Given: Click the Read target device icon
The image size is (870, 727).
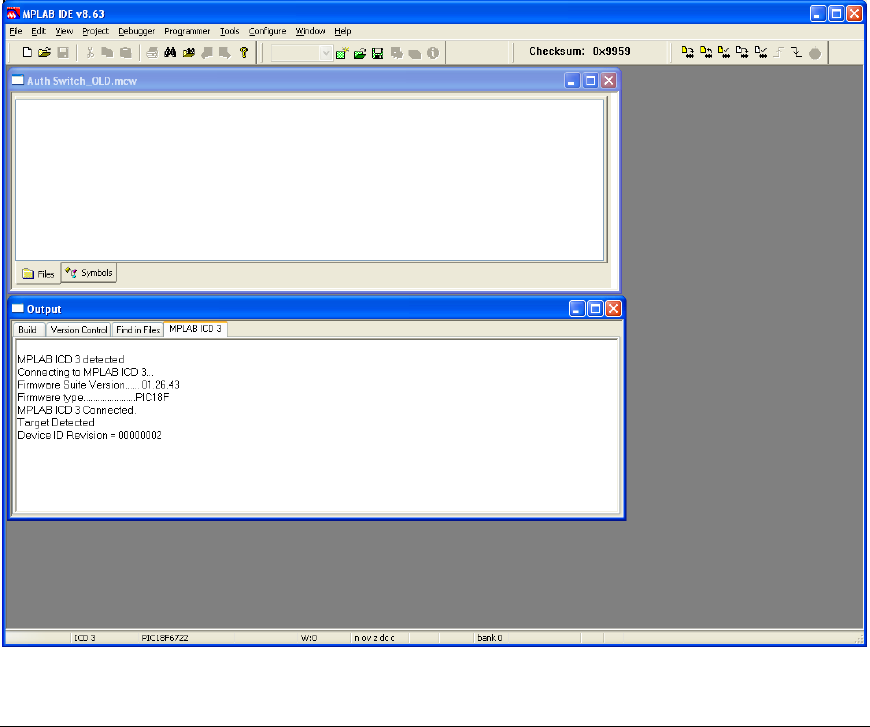Looking at the screenshot, I should (706, 52).
